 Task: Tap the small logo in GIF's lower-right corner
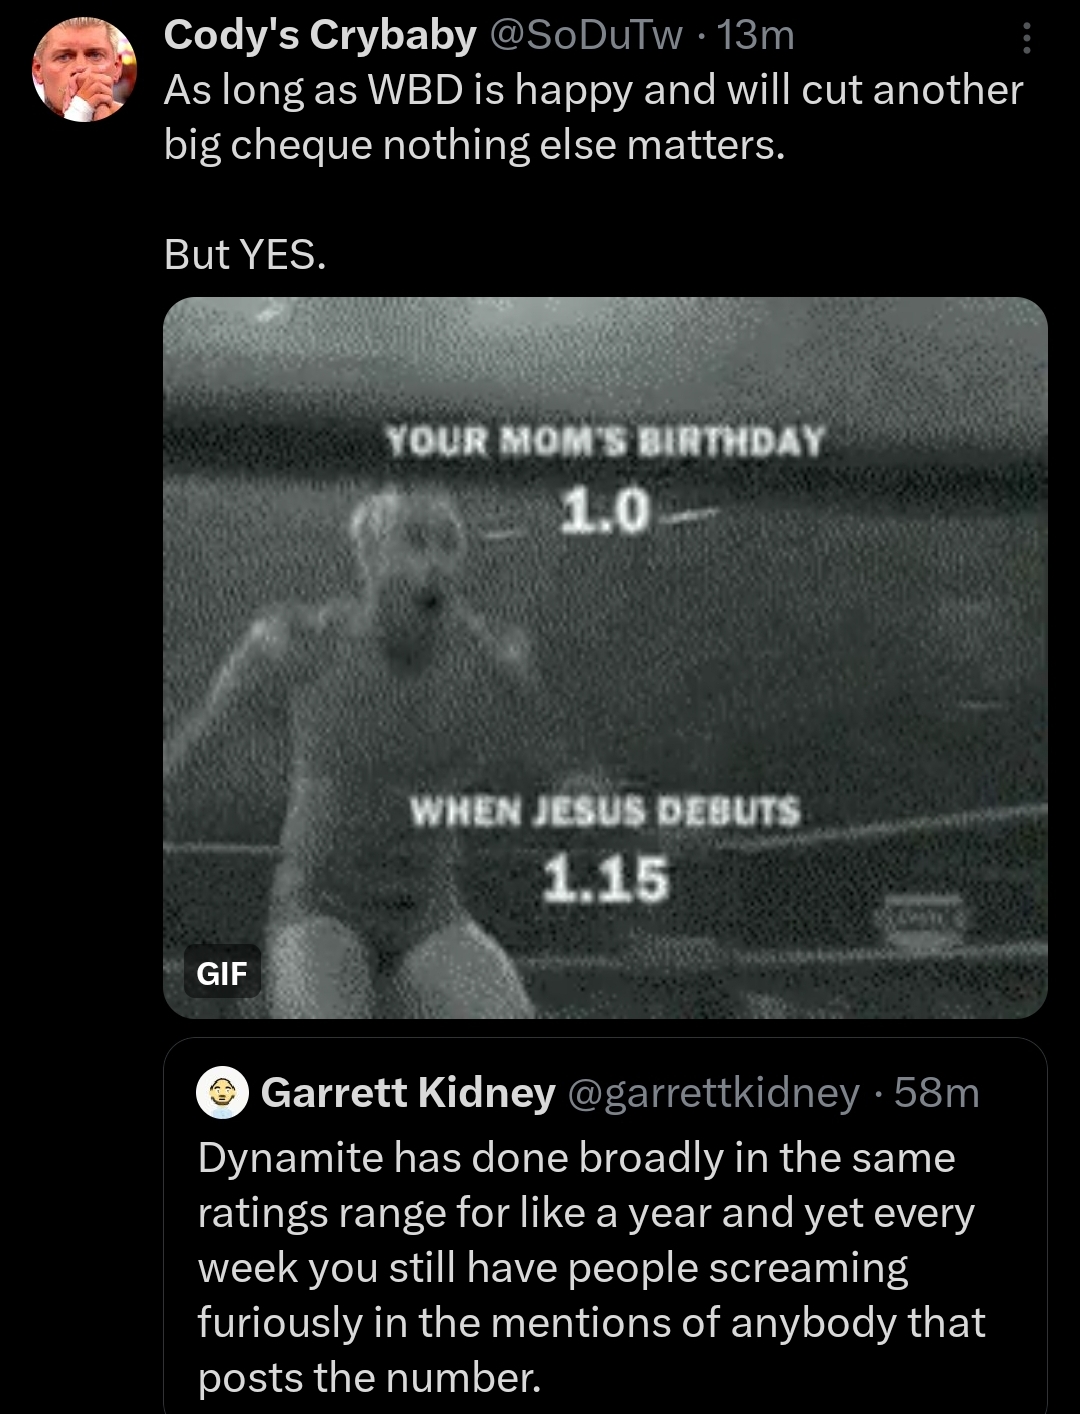click(922, 924)
